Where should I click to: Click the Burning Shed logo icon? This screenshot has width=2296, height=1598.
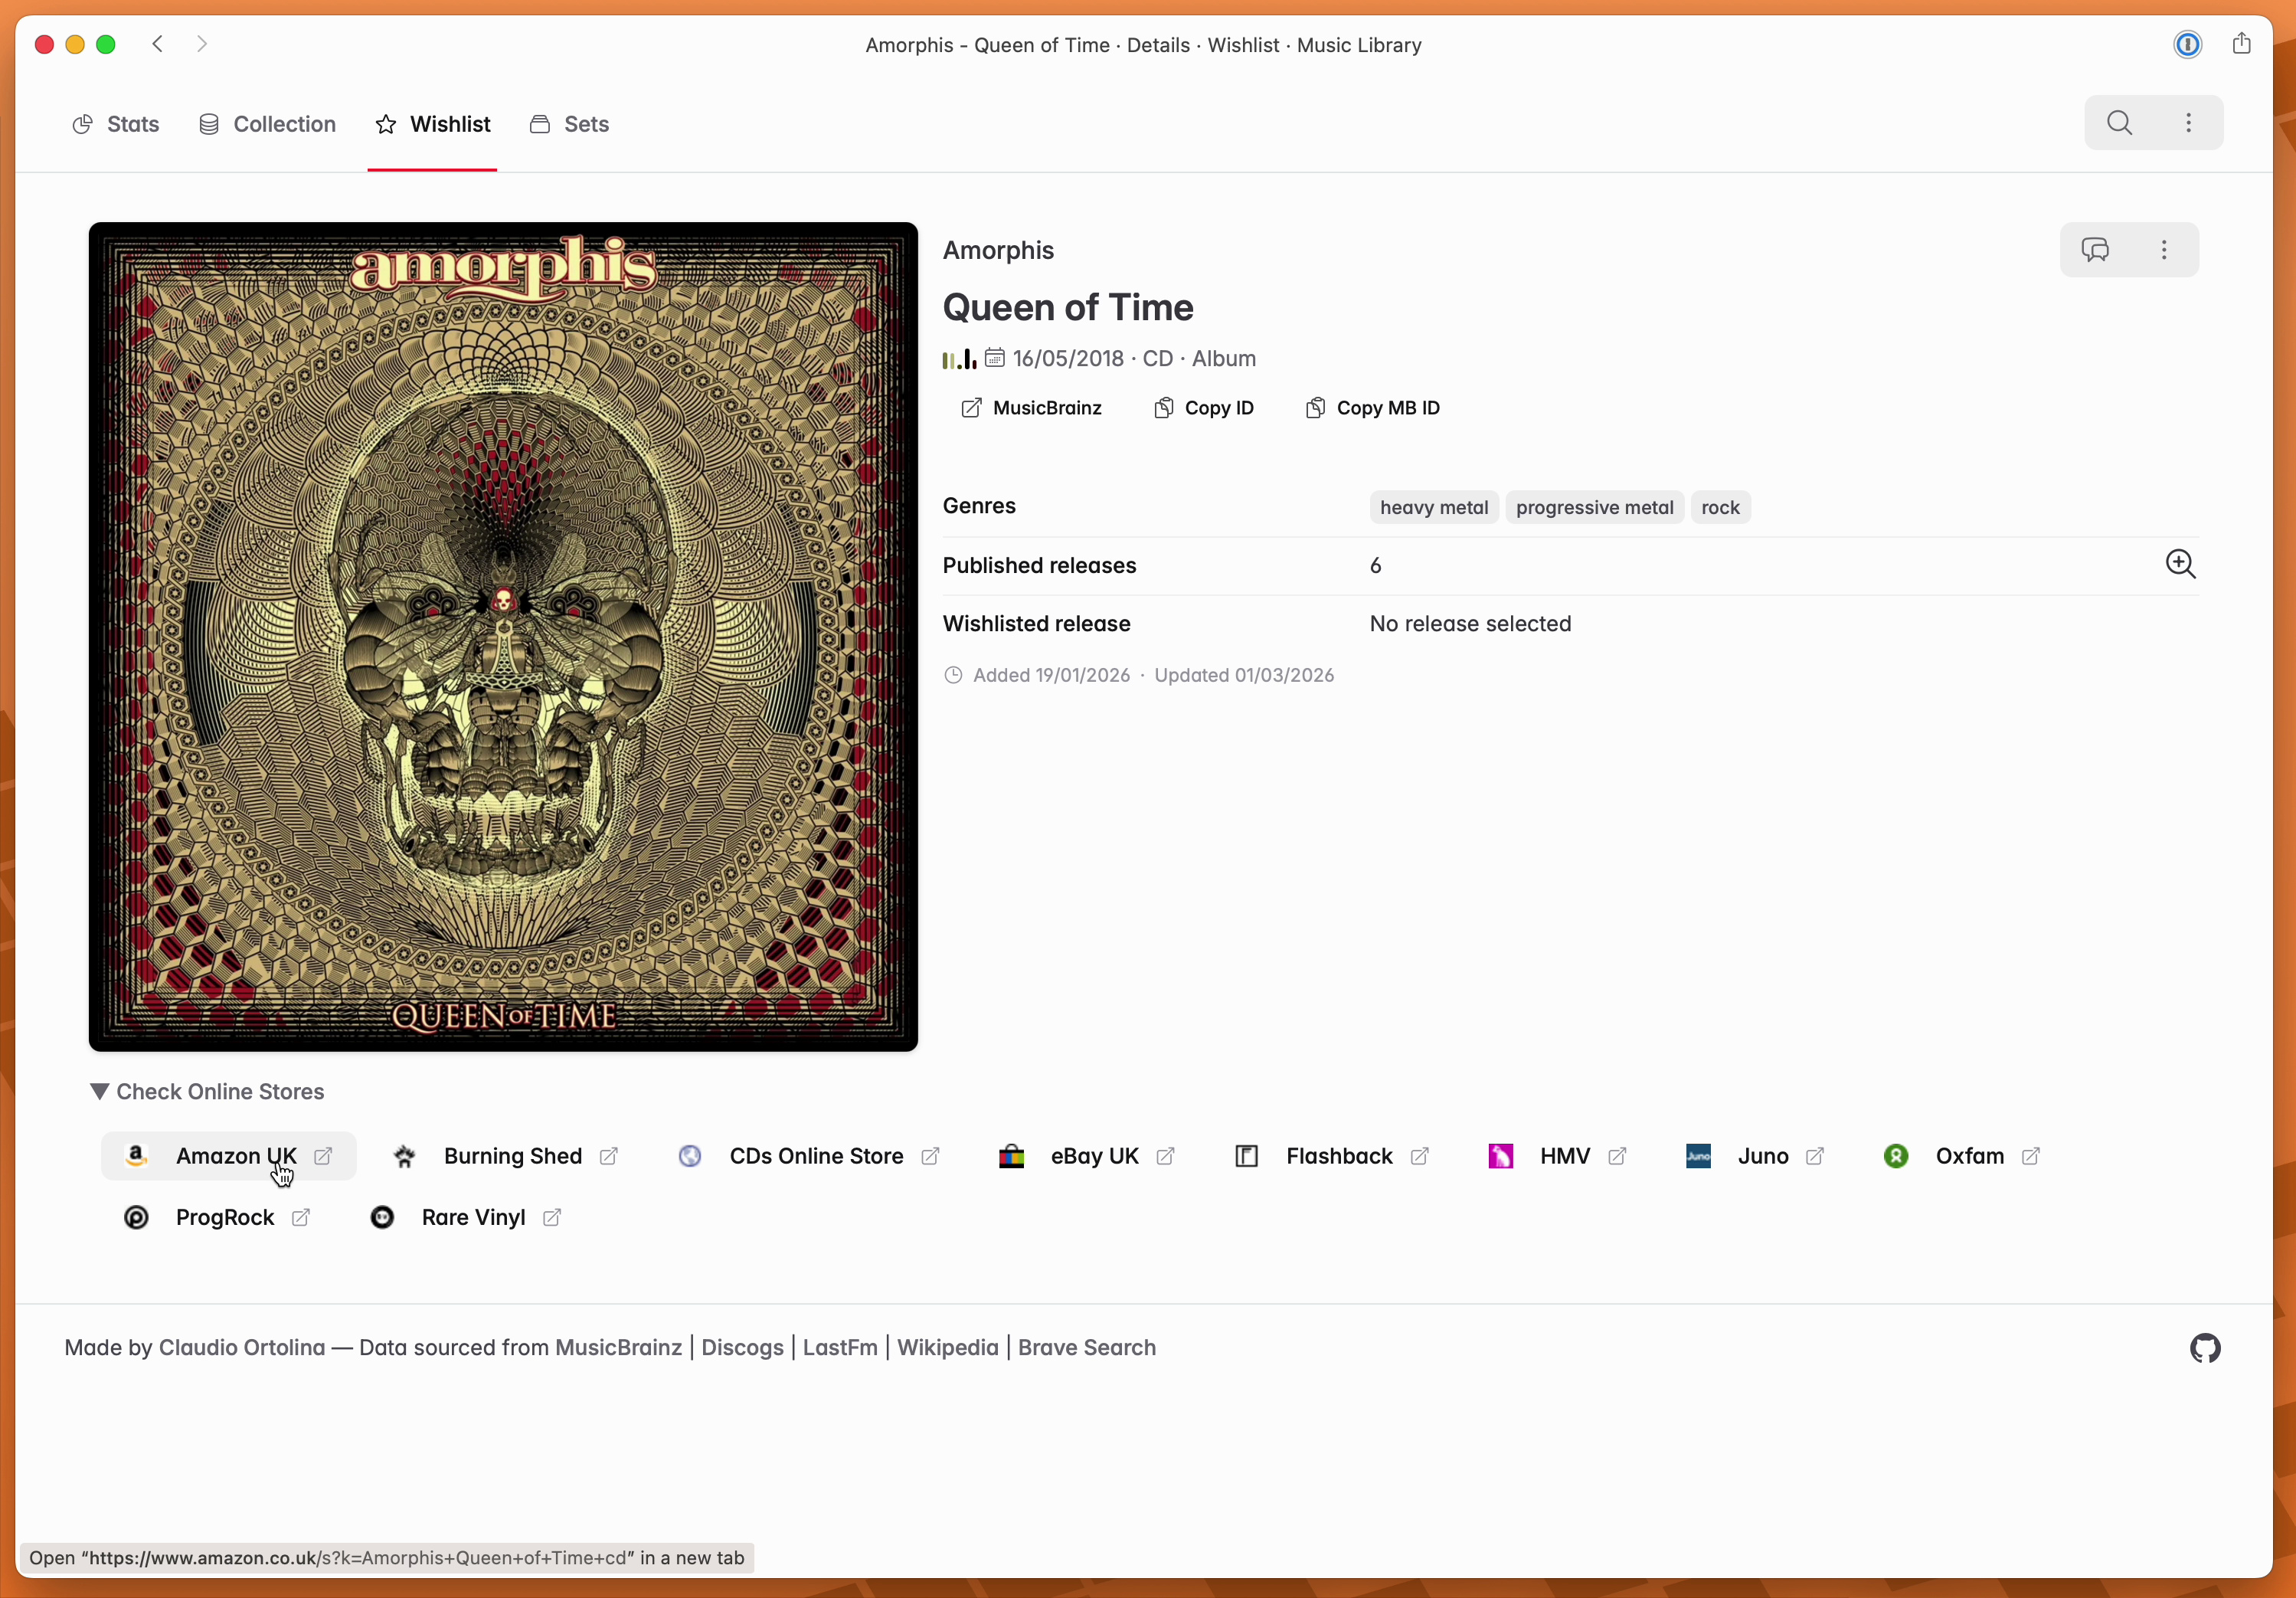coord(404,1156)
